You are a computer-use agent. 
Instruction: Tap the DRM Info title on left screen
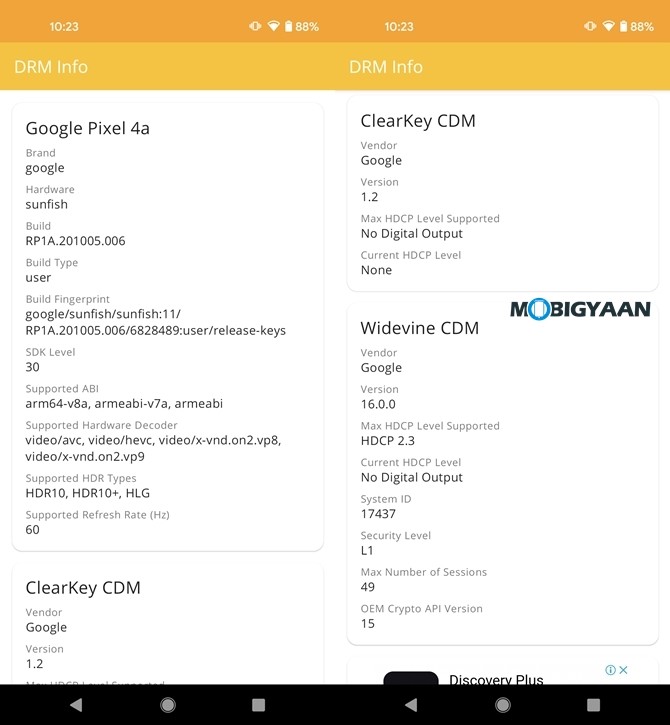coord(51,67)
